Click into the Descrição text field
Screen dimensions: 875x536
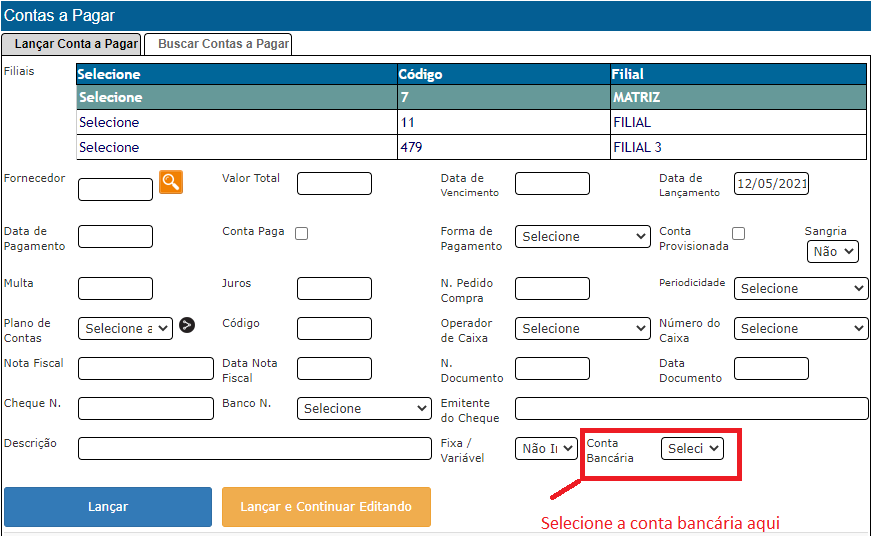coord(254,449)
